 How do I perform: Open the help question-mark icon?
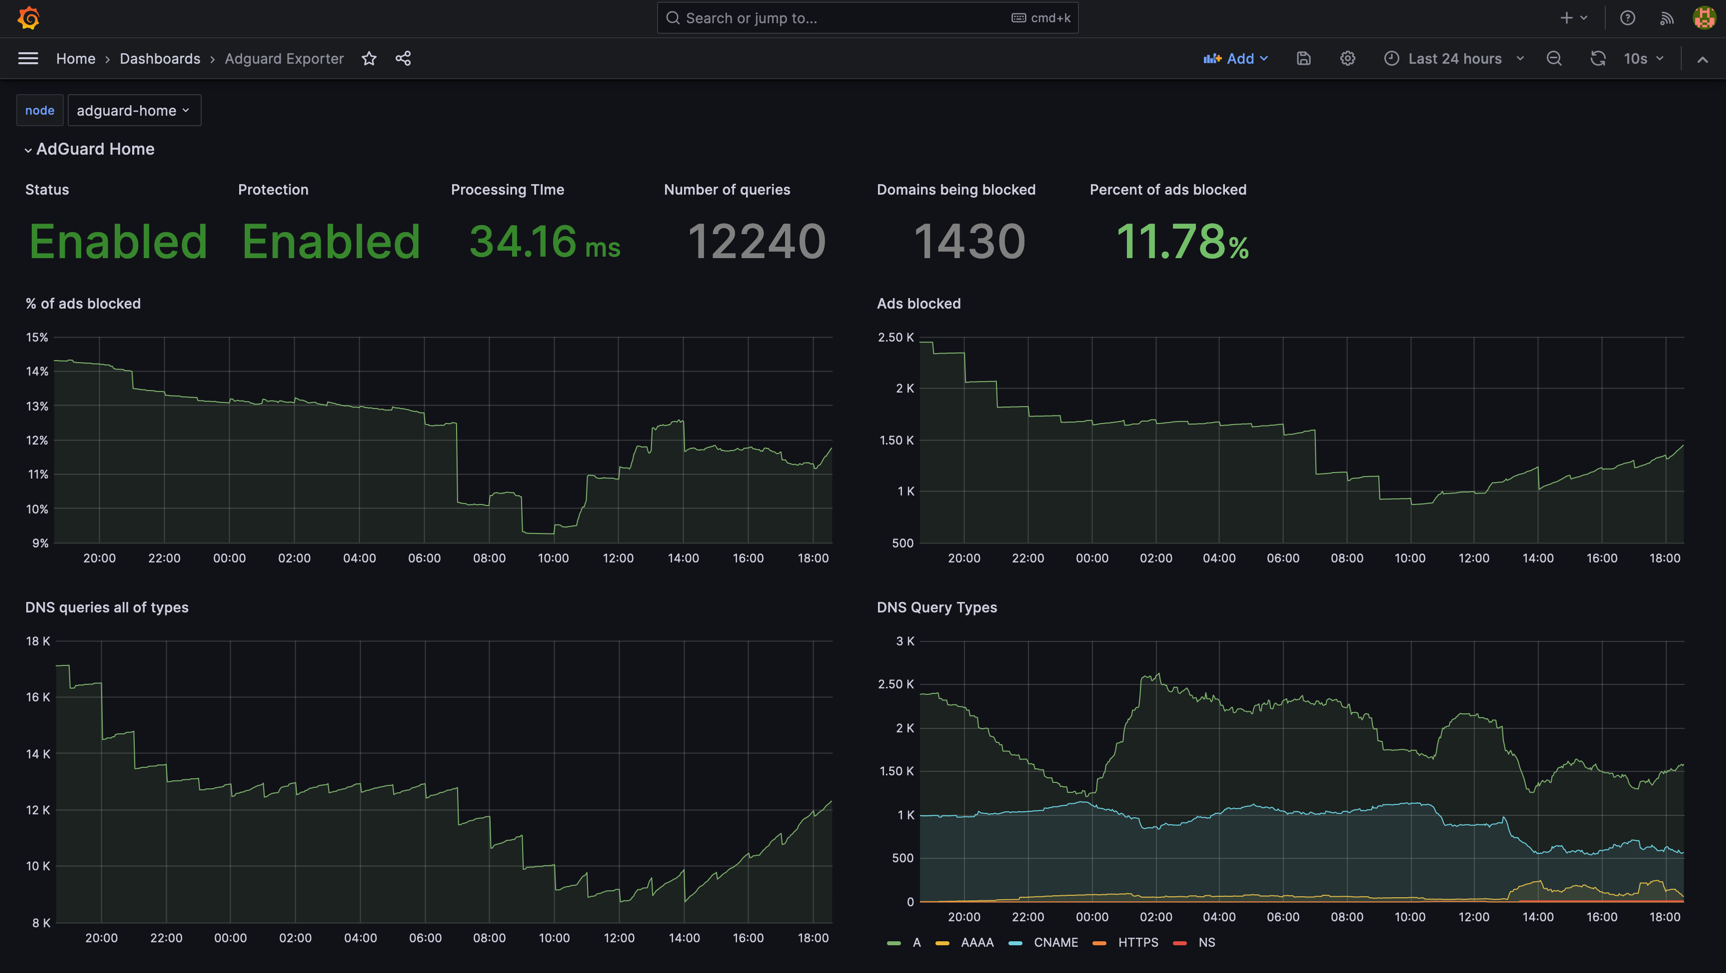tap(1627, 18)
